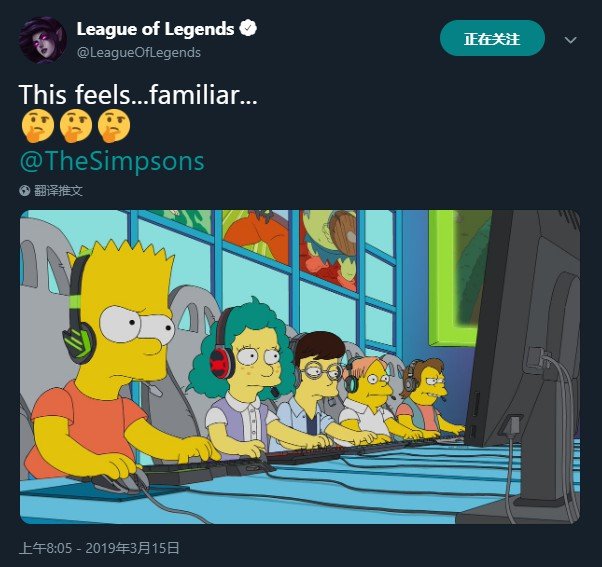Click the middle thinking face emoji
Image resolution: width=602 pixels, height=567 pixels.
tap(76, 126)
